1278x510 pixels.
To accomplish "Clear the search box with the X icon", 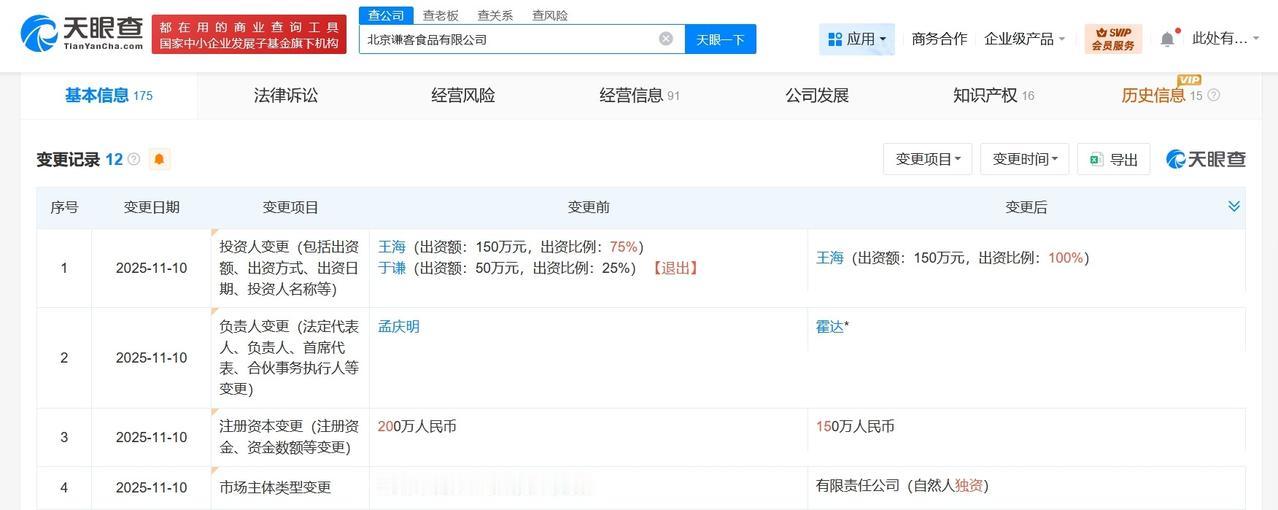I will (x=666, y=39).
